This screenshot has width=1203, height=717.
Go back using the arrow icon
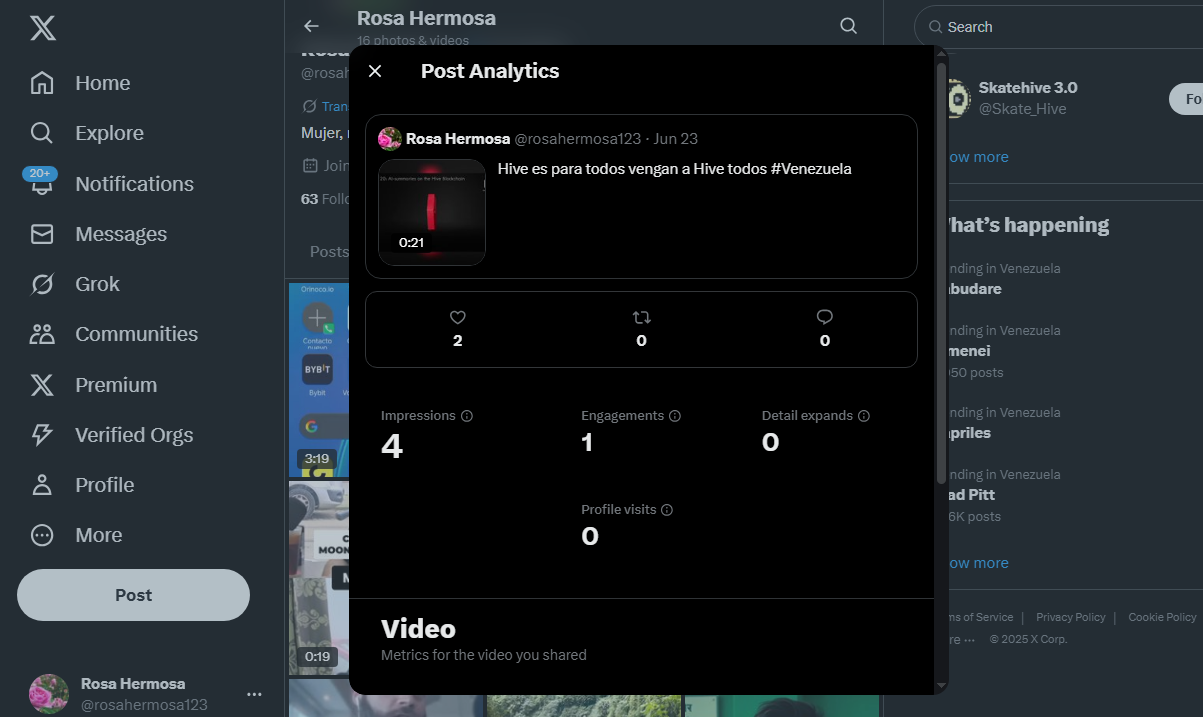pyautogui.click(x=312, y=26)
